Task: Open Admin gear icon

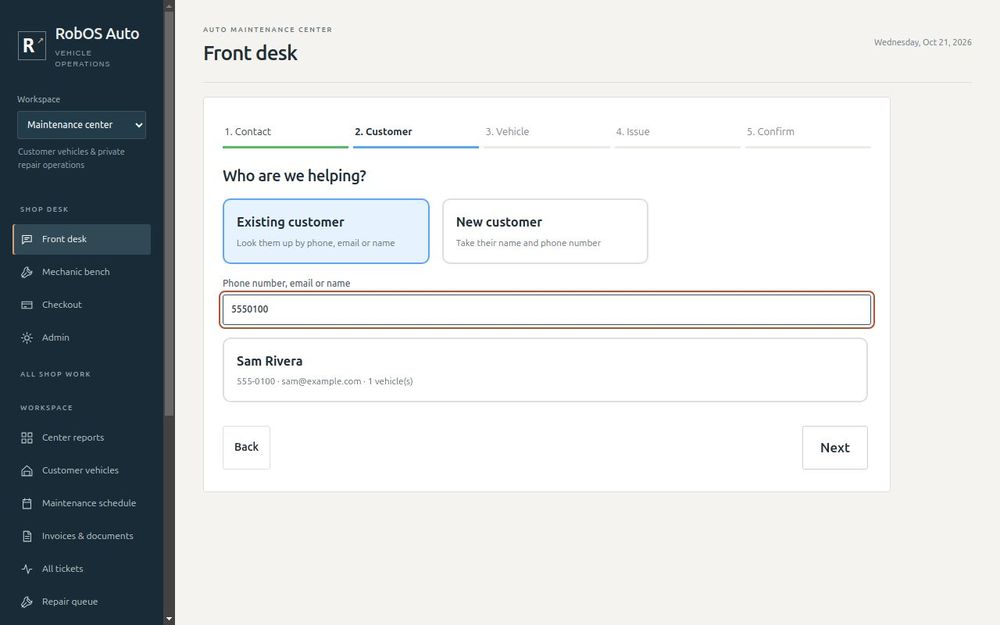Action: (27, 338)
